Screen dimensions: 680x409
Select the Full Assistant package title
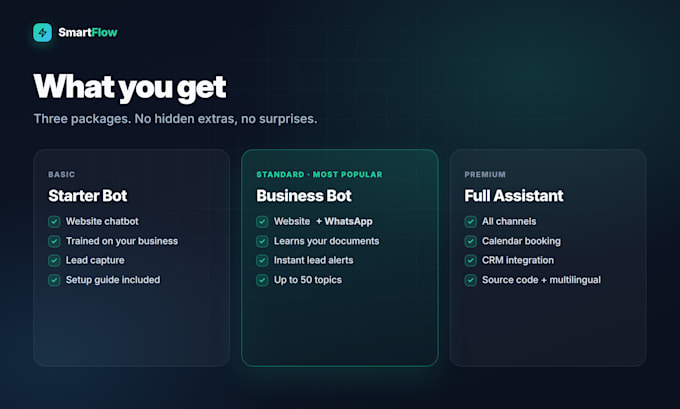[x=514, y=196]
